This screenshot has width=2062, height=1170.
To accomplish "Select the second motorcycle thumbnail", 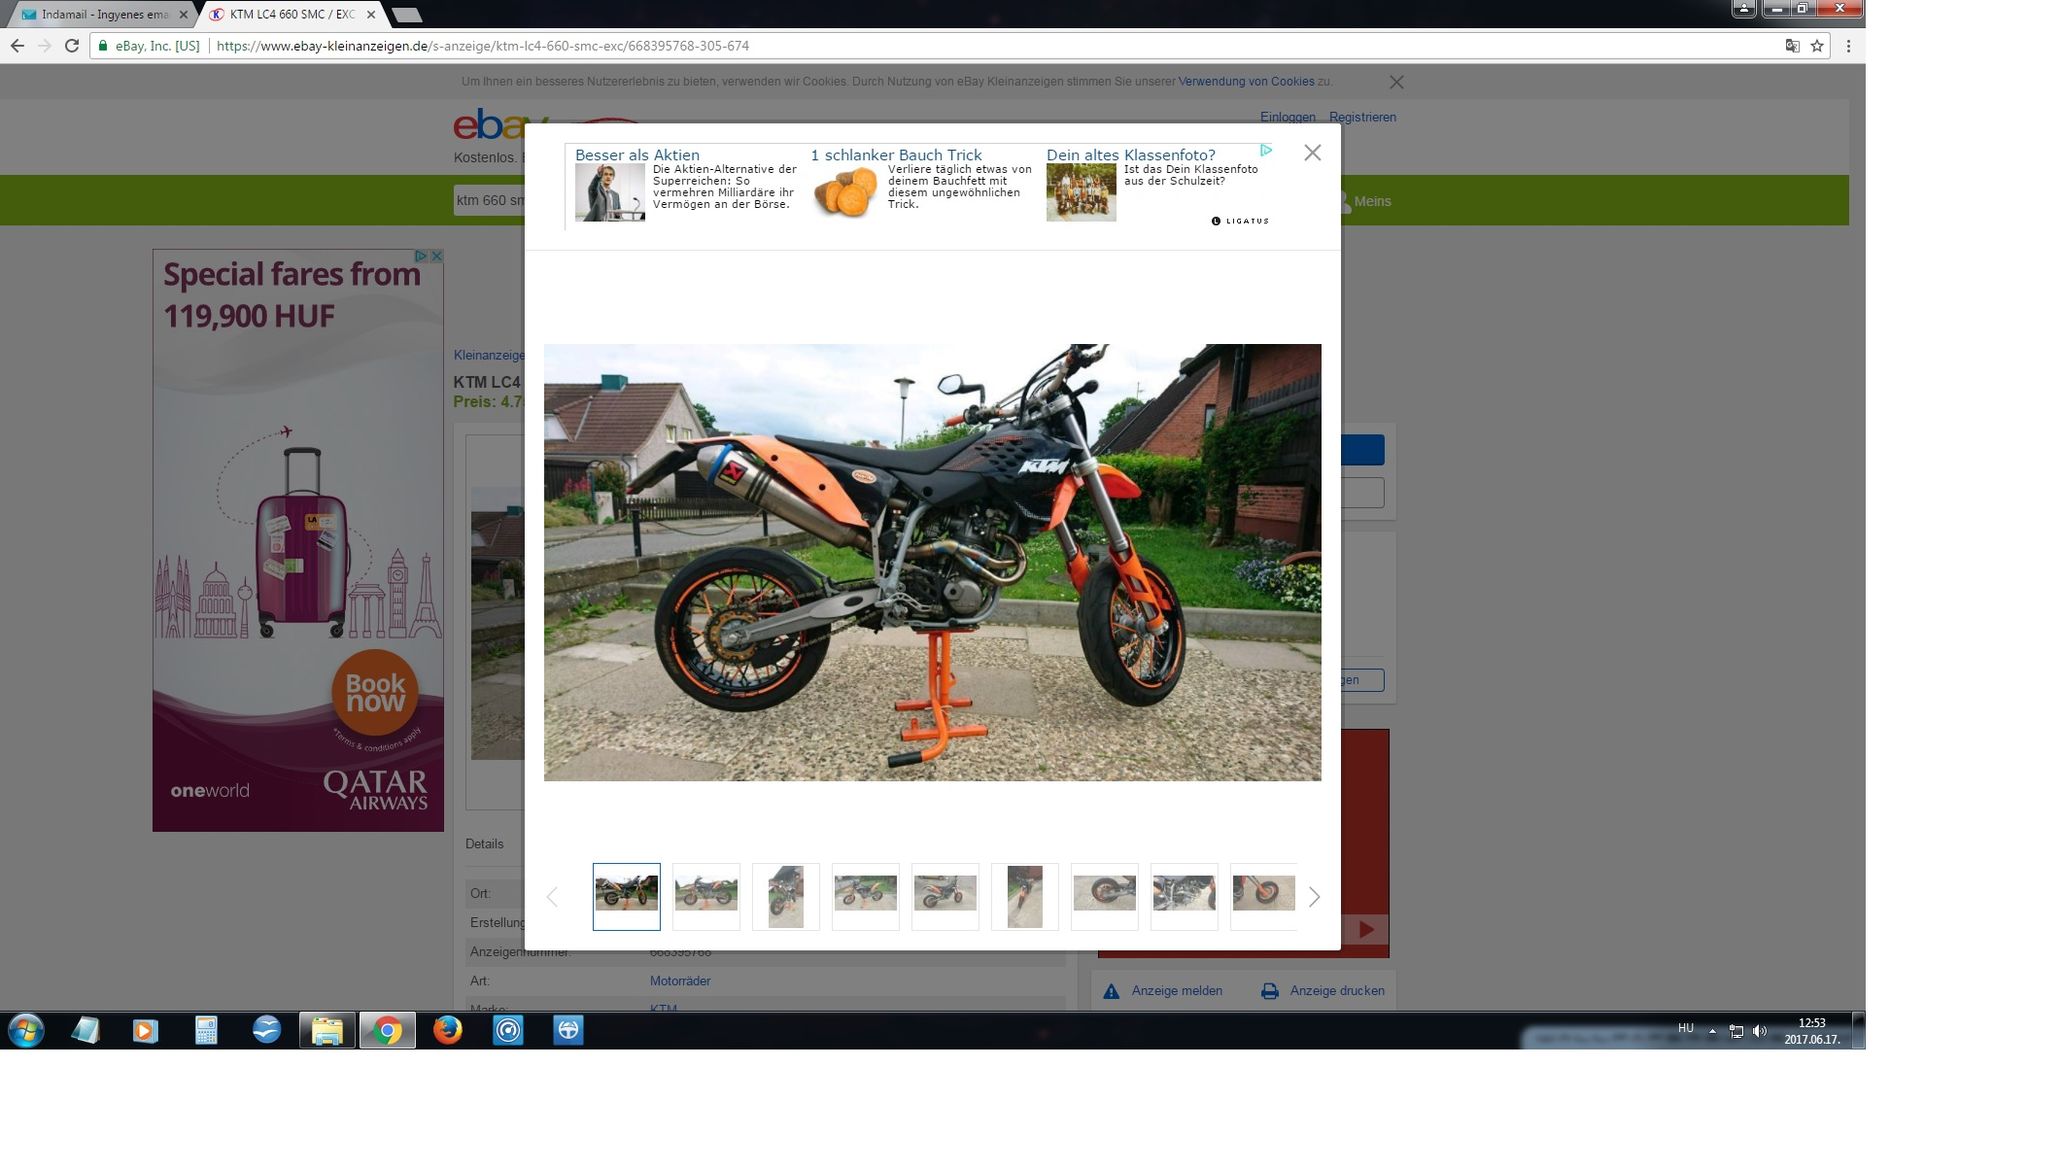I will [706, 896].
